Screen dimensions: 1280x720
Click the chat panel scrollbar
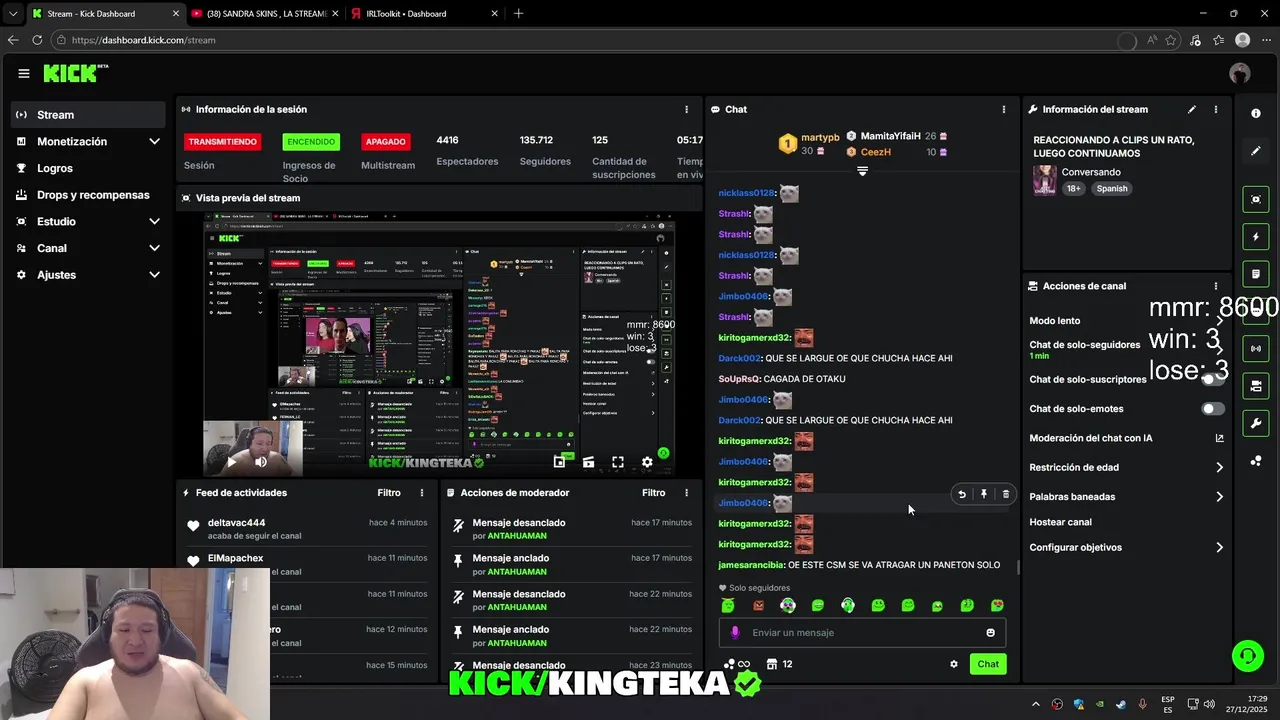click(x=1018, y=567)
